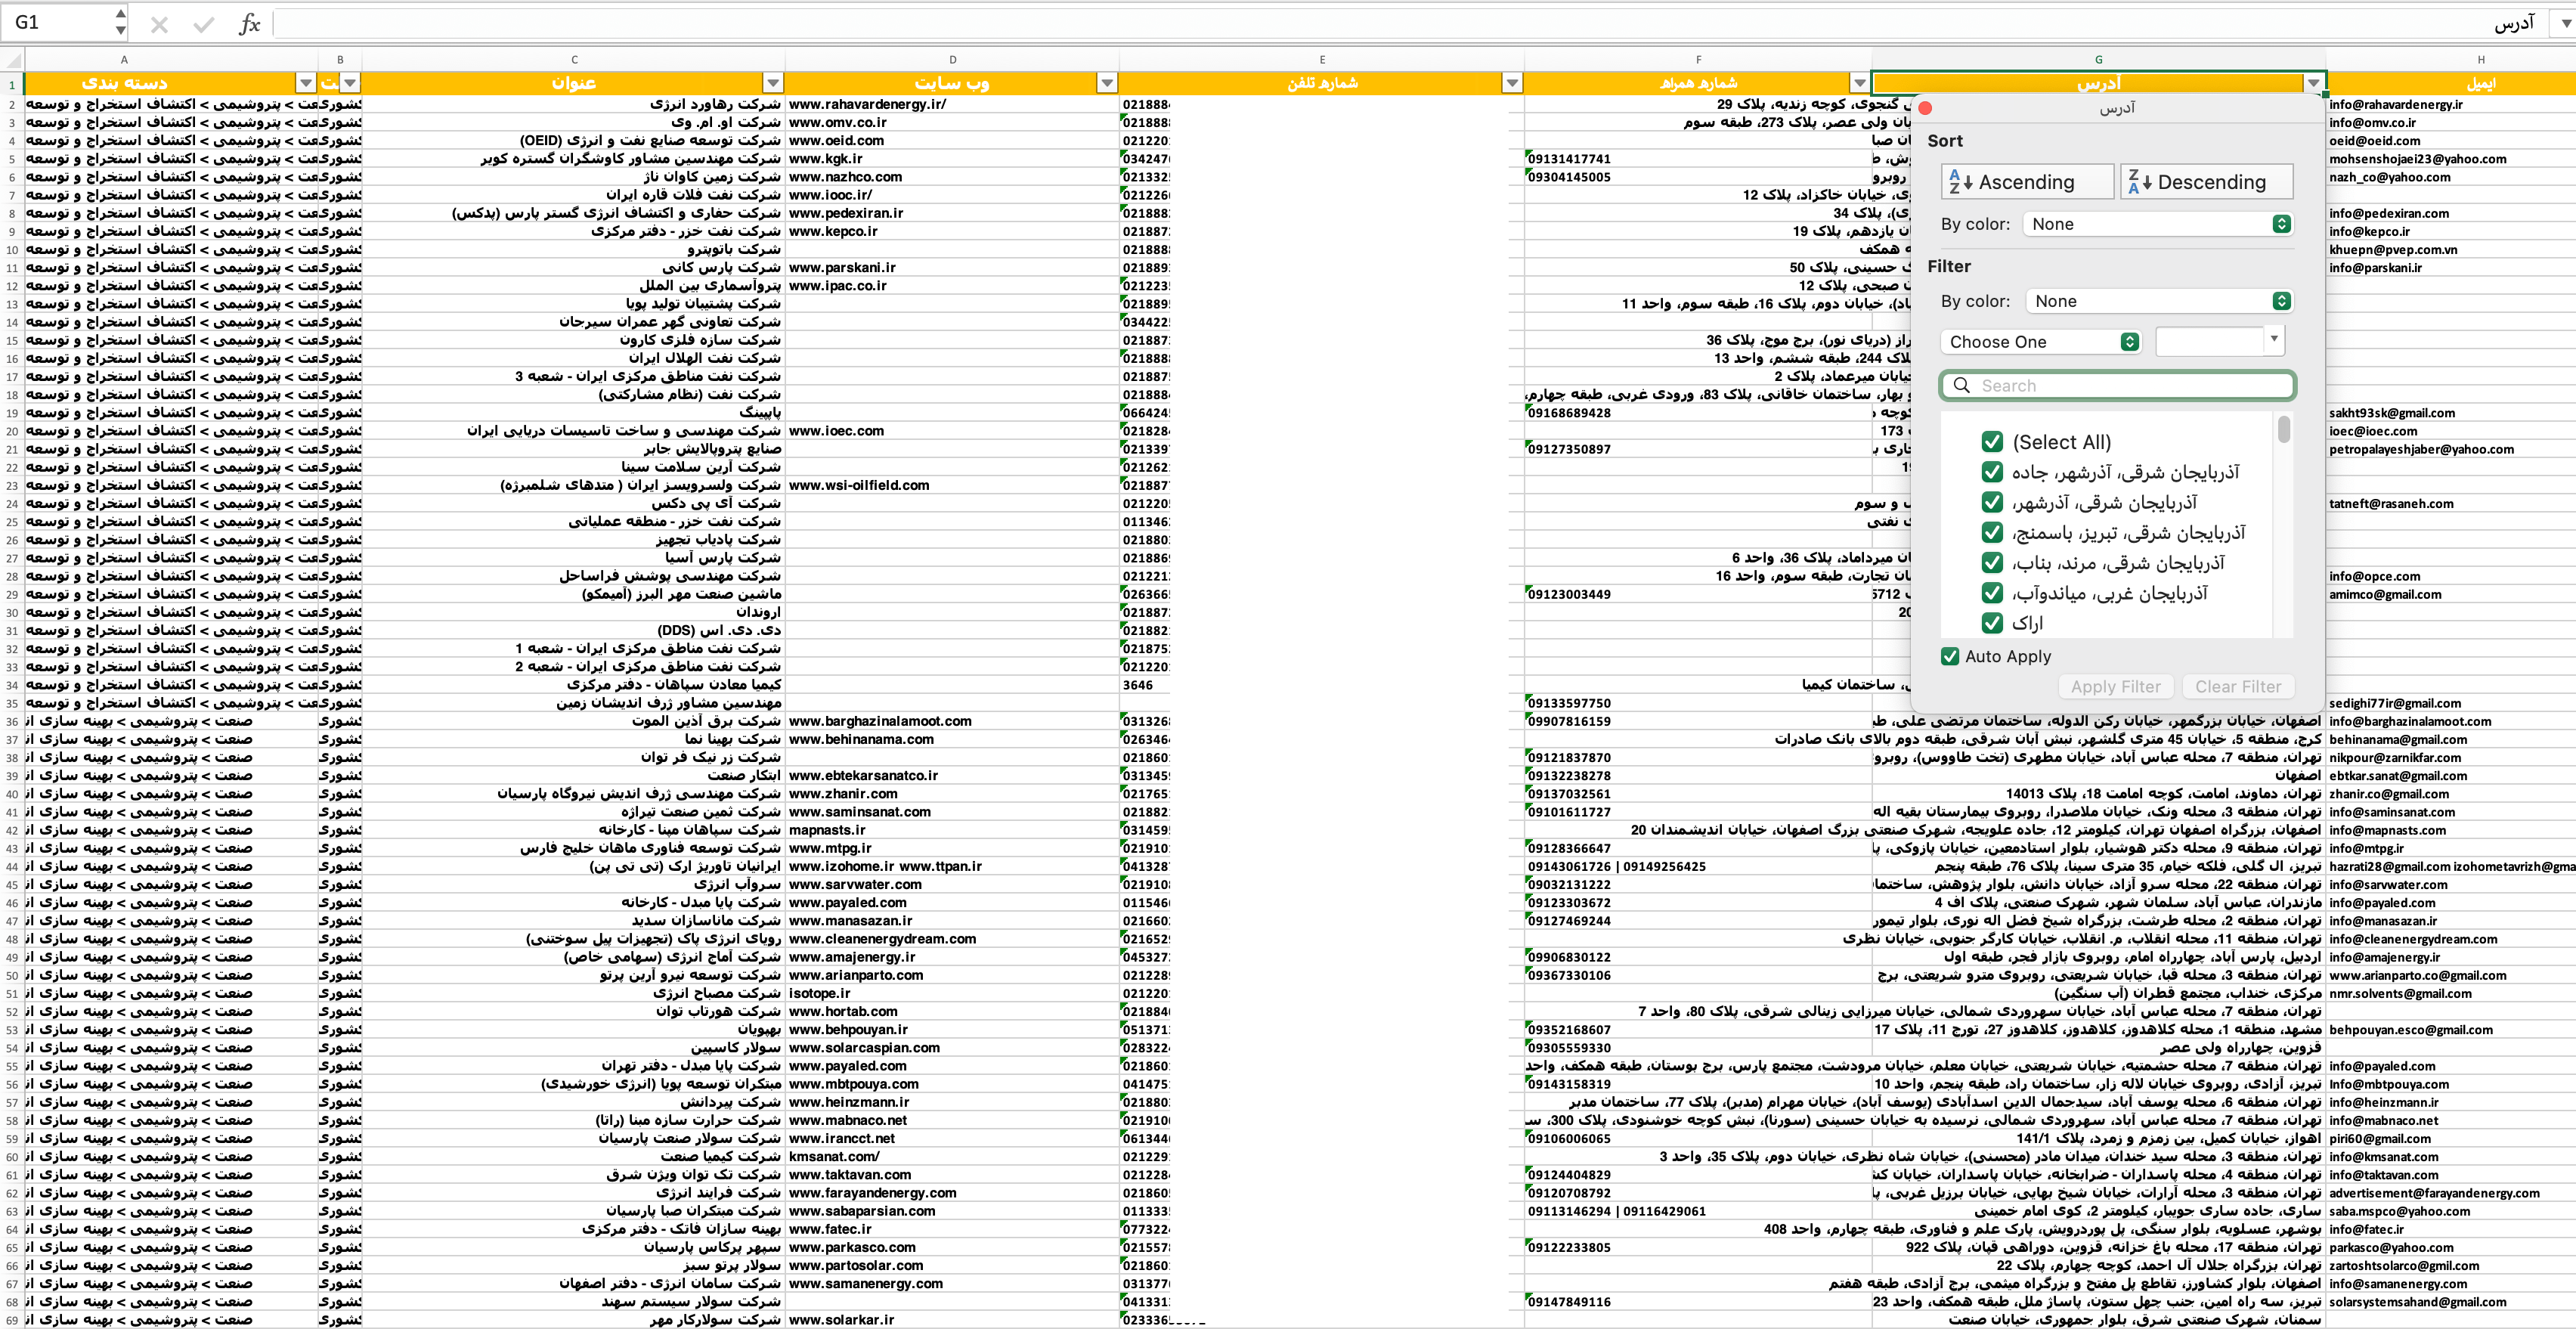Open filter dropdown for the آدرس column

pos(2313,83)
